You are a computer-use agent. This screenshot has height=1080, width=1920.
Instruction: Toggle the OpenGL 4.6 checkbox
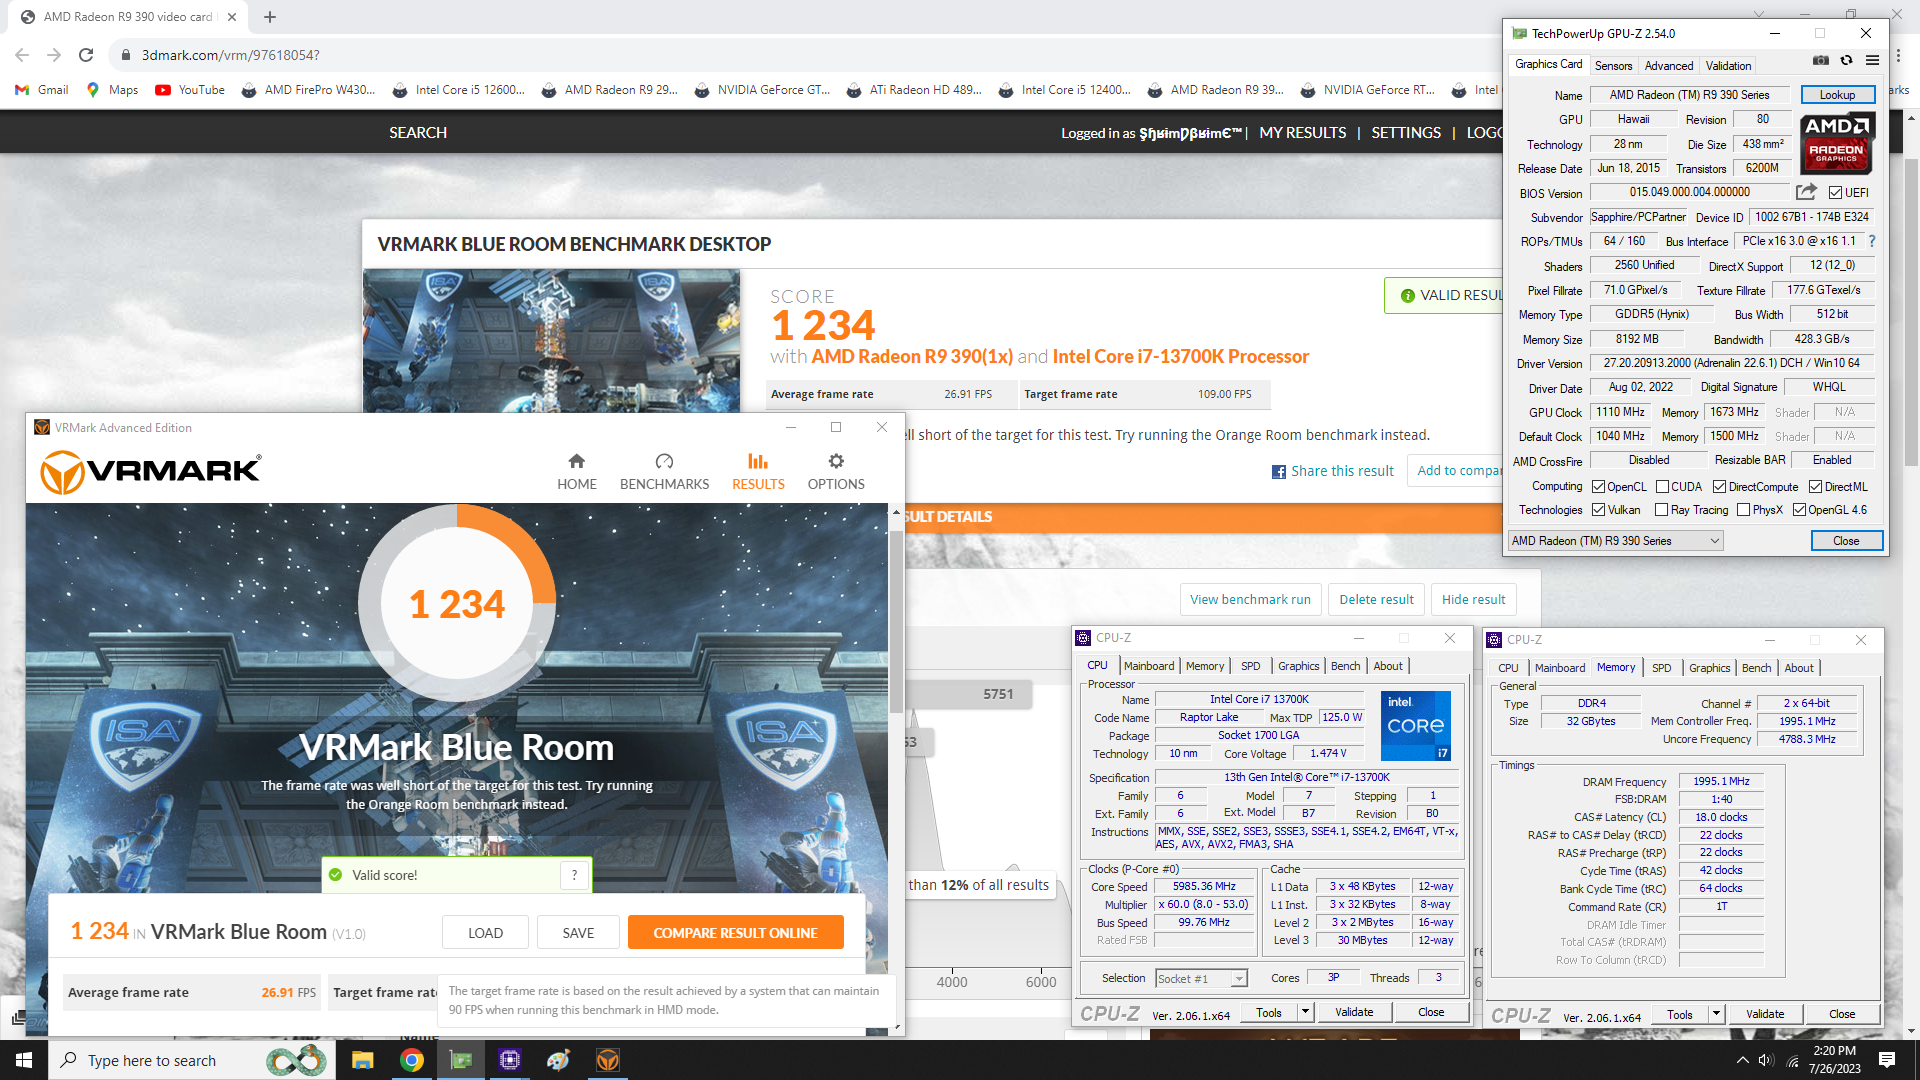tap(1799, 510)
